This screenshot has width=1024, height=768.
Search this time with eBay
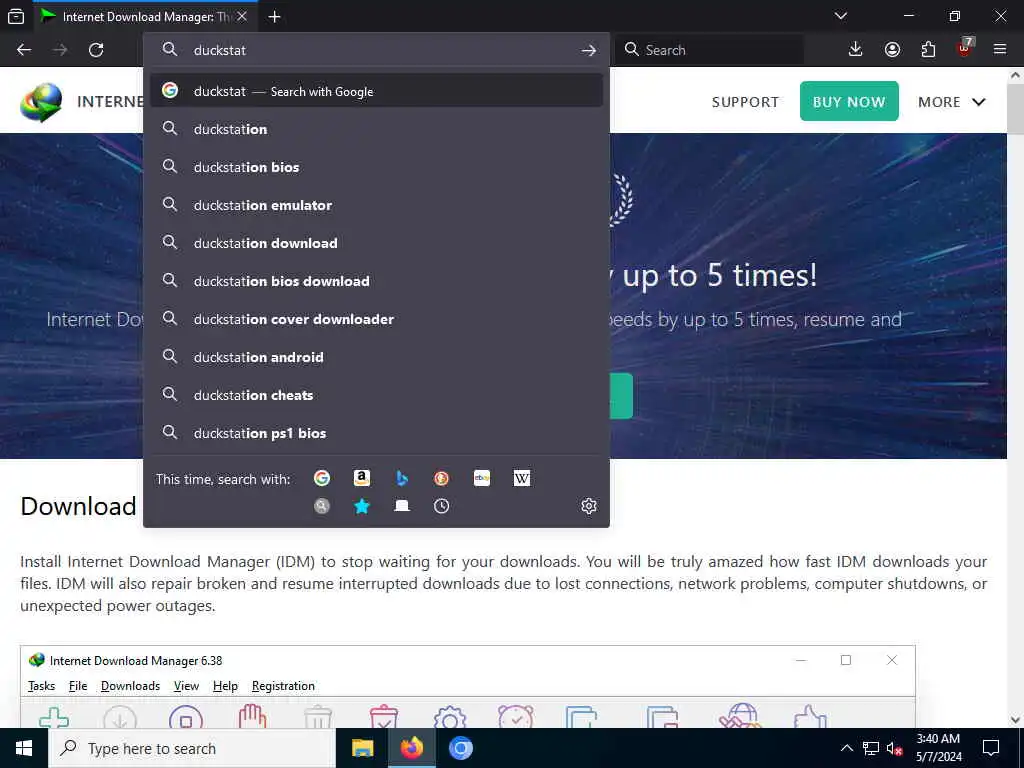pyautogui.click(x=482, y=478)
